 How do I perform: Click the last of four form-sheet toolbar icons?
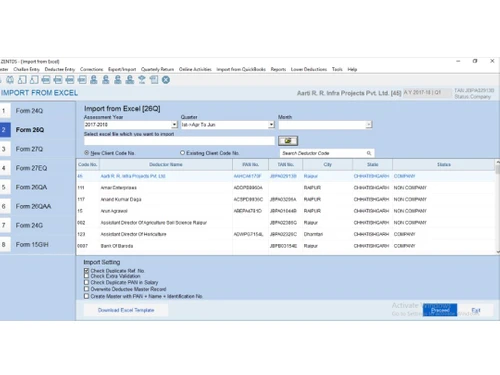[x=82, y=80]
